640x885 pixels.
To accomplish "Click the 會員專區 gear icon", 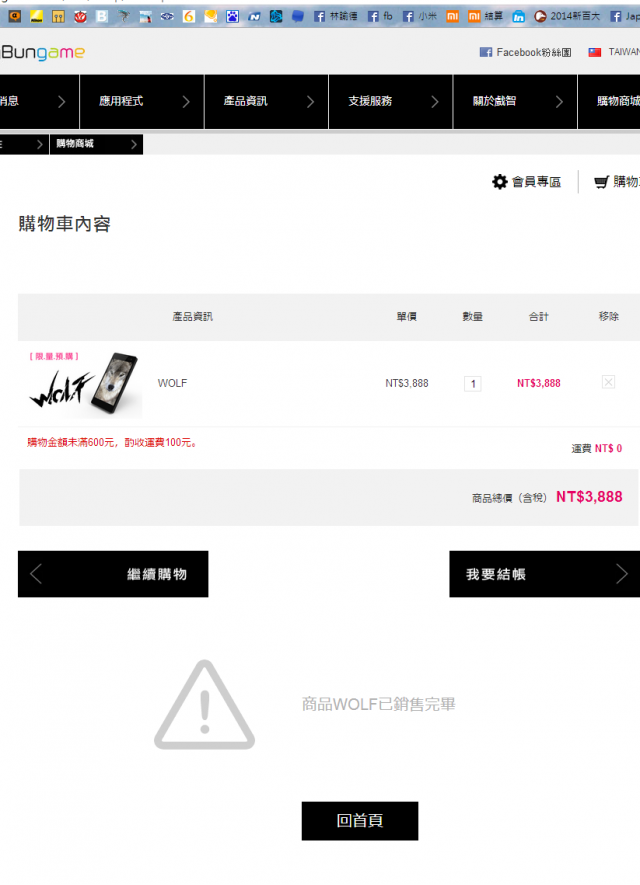I will (499, 182).
